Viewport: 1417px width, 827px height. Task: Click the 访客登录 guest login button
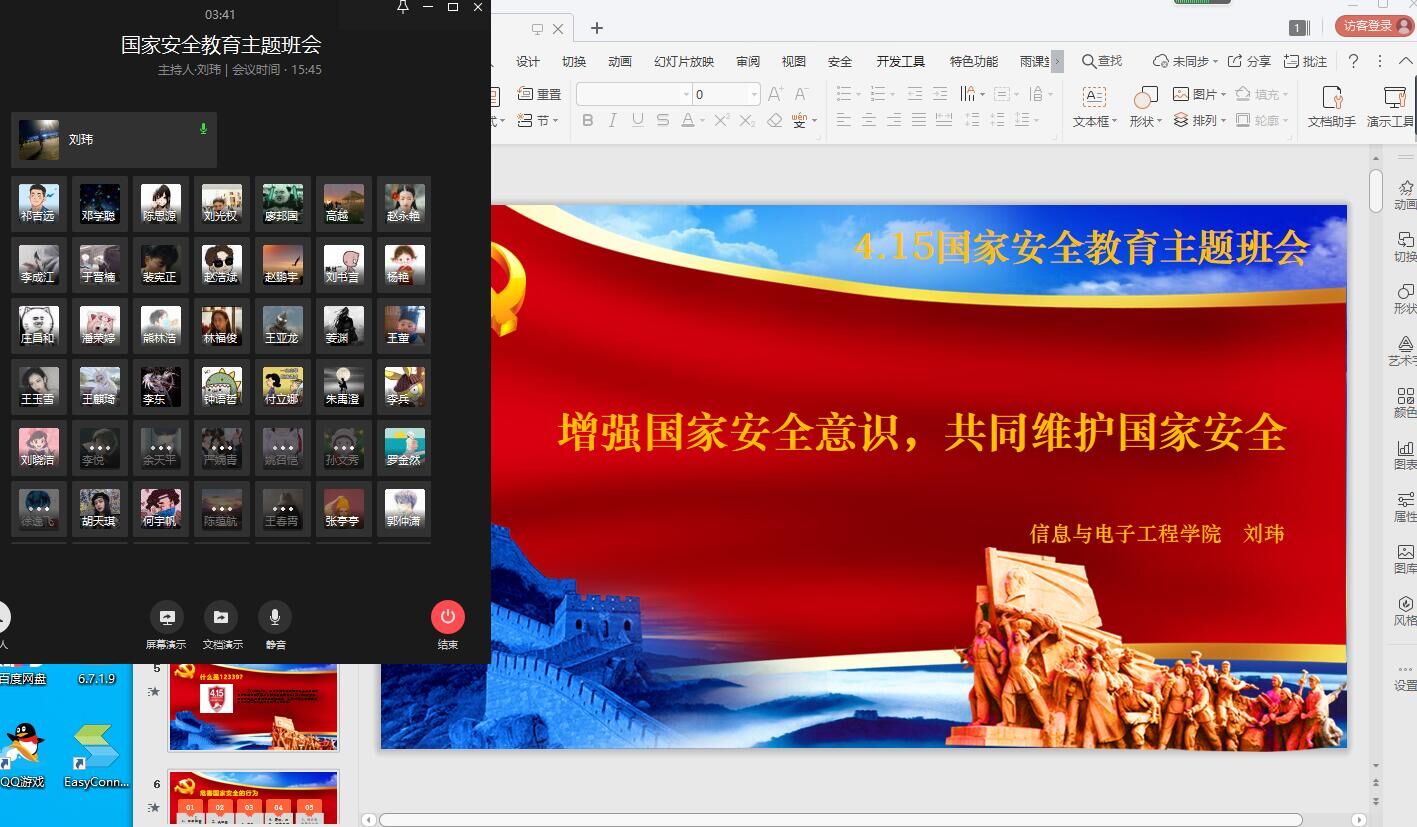coord(1373,26)
